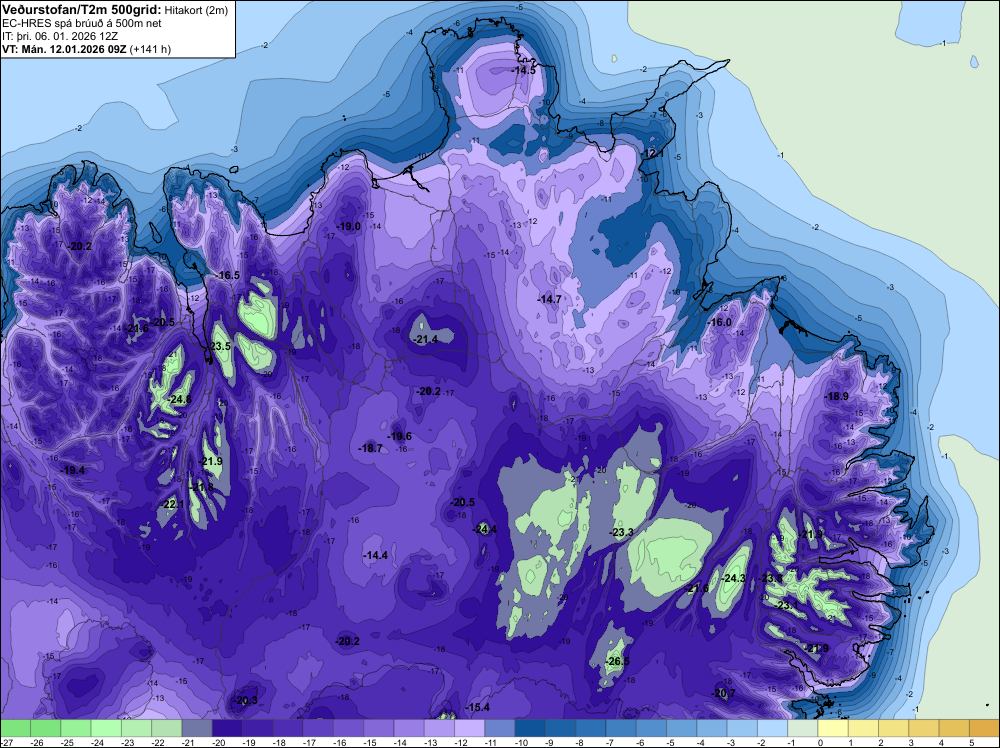The height and width of the screenshot is (748, 1000).
Task: Select the "IT: þri. 06. 01. 2026 12Z" line
Action: (60, 36)
